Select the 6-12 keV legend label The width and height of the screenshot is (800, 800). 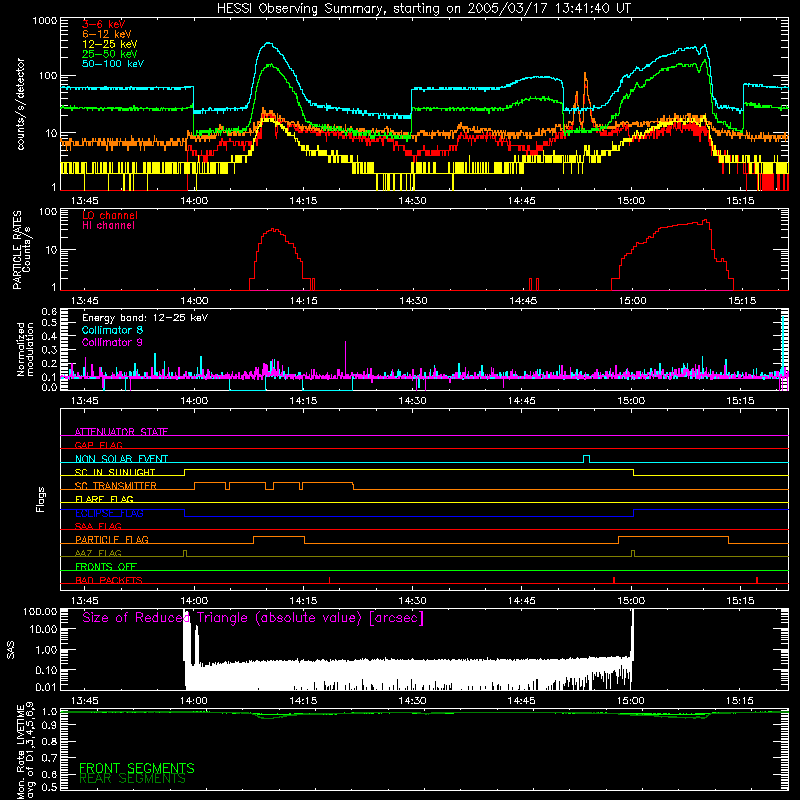tap(106, 34)
